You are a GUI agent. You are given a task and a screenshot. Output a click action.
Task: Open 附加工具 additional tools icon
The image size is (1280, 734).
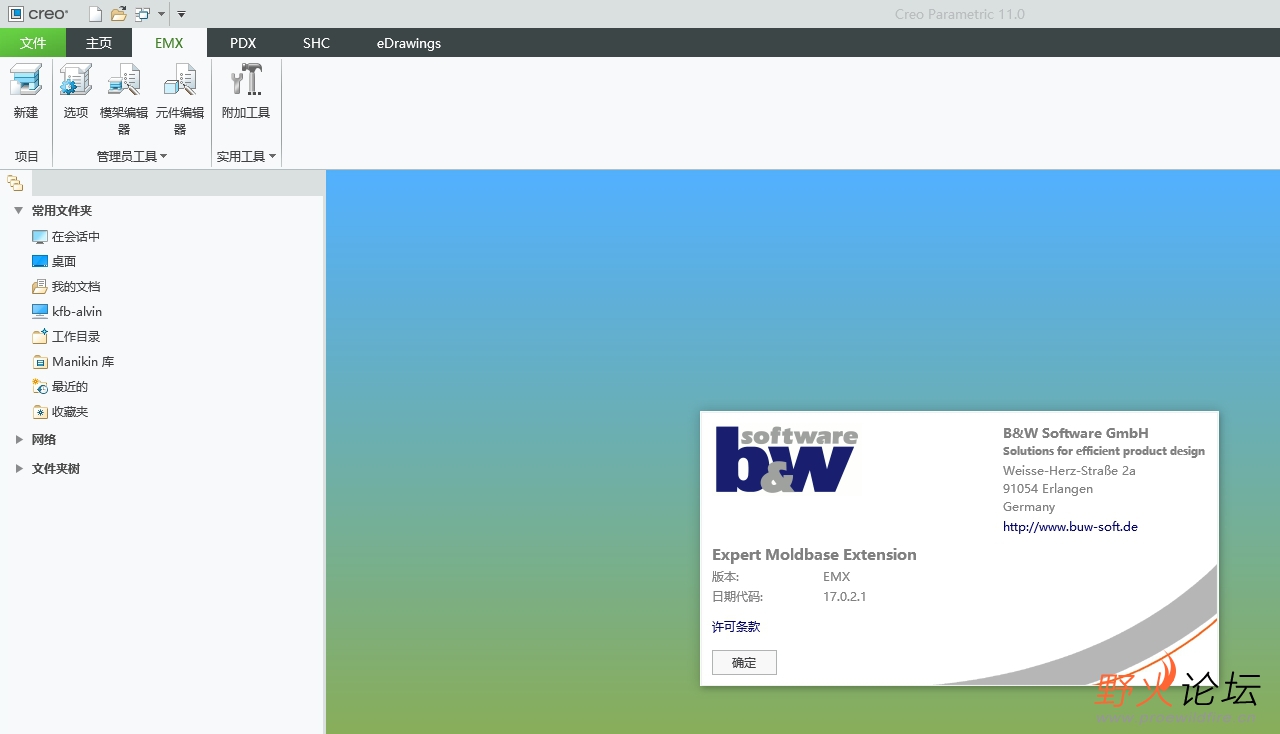[x=246, y=80]
